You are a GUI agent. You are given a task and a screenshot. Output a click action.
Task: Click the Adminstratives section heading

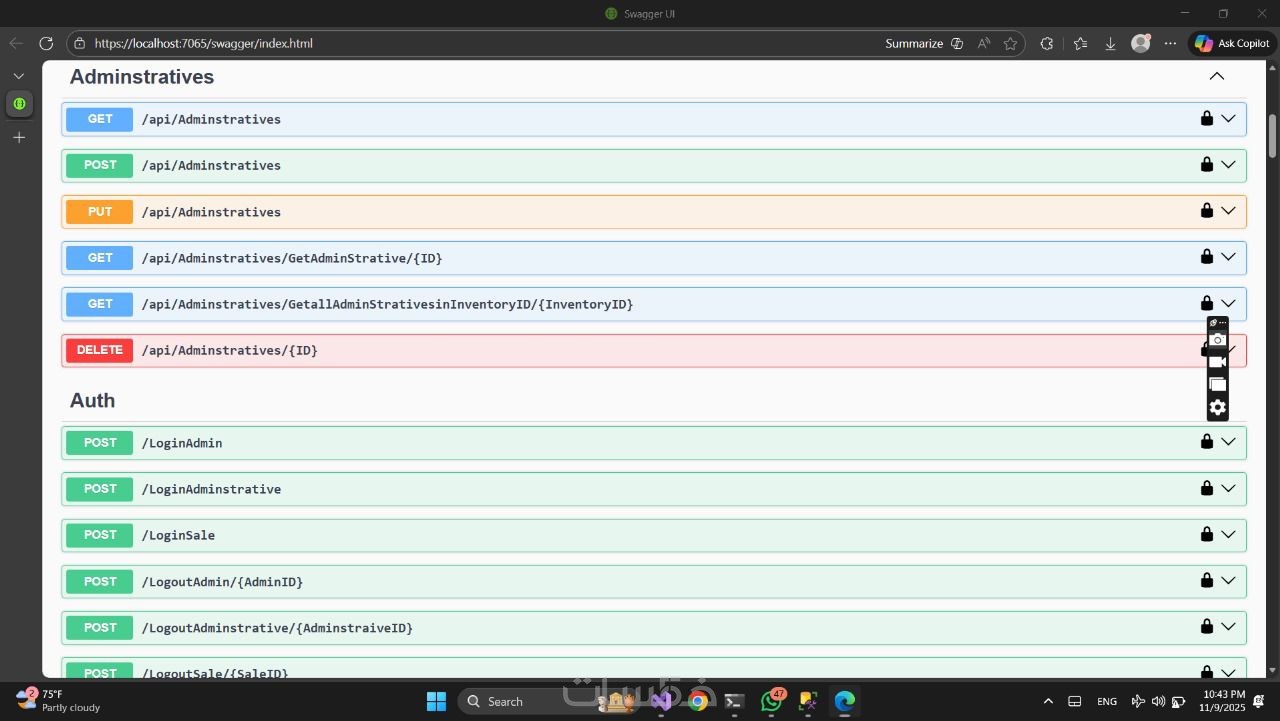(142, 77)
